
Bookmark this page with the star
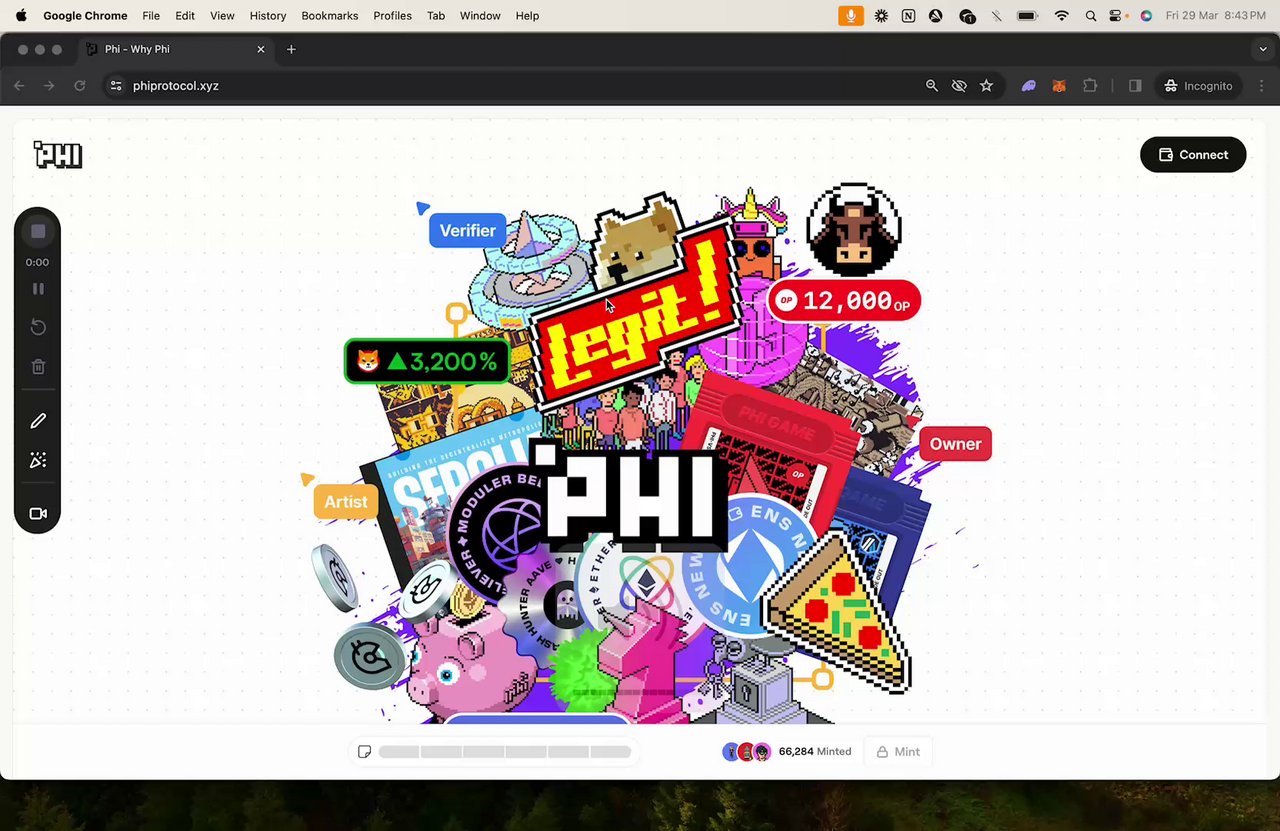pos(986,86)
